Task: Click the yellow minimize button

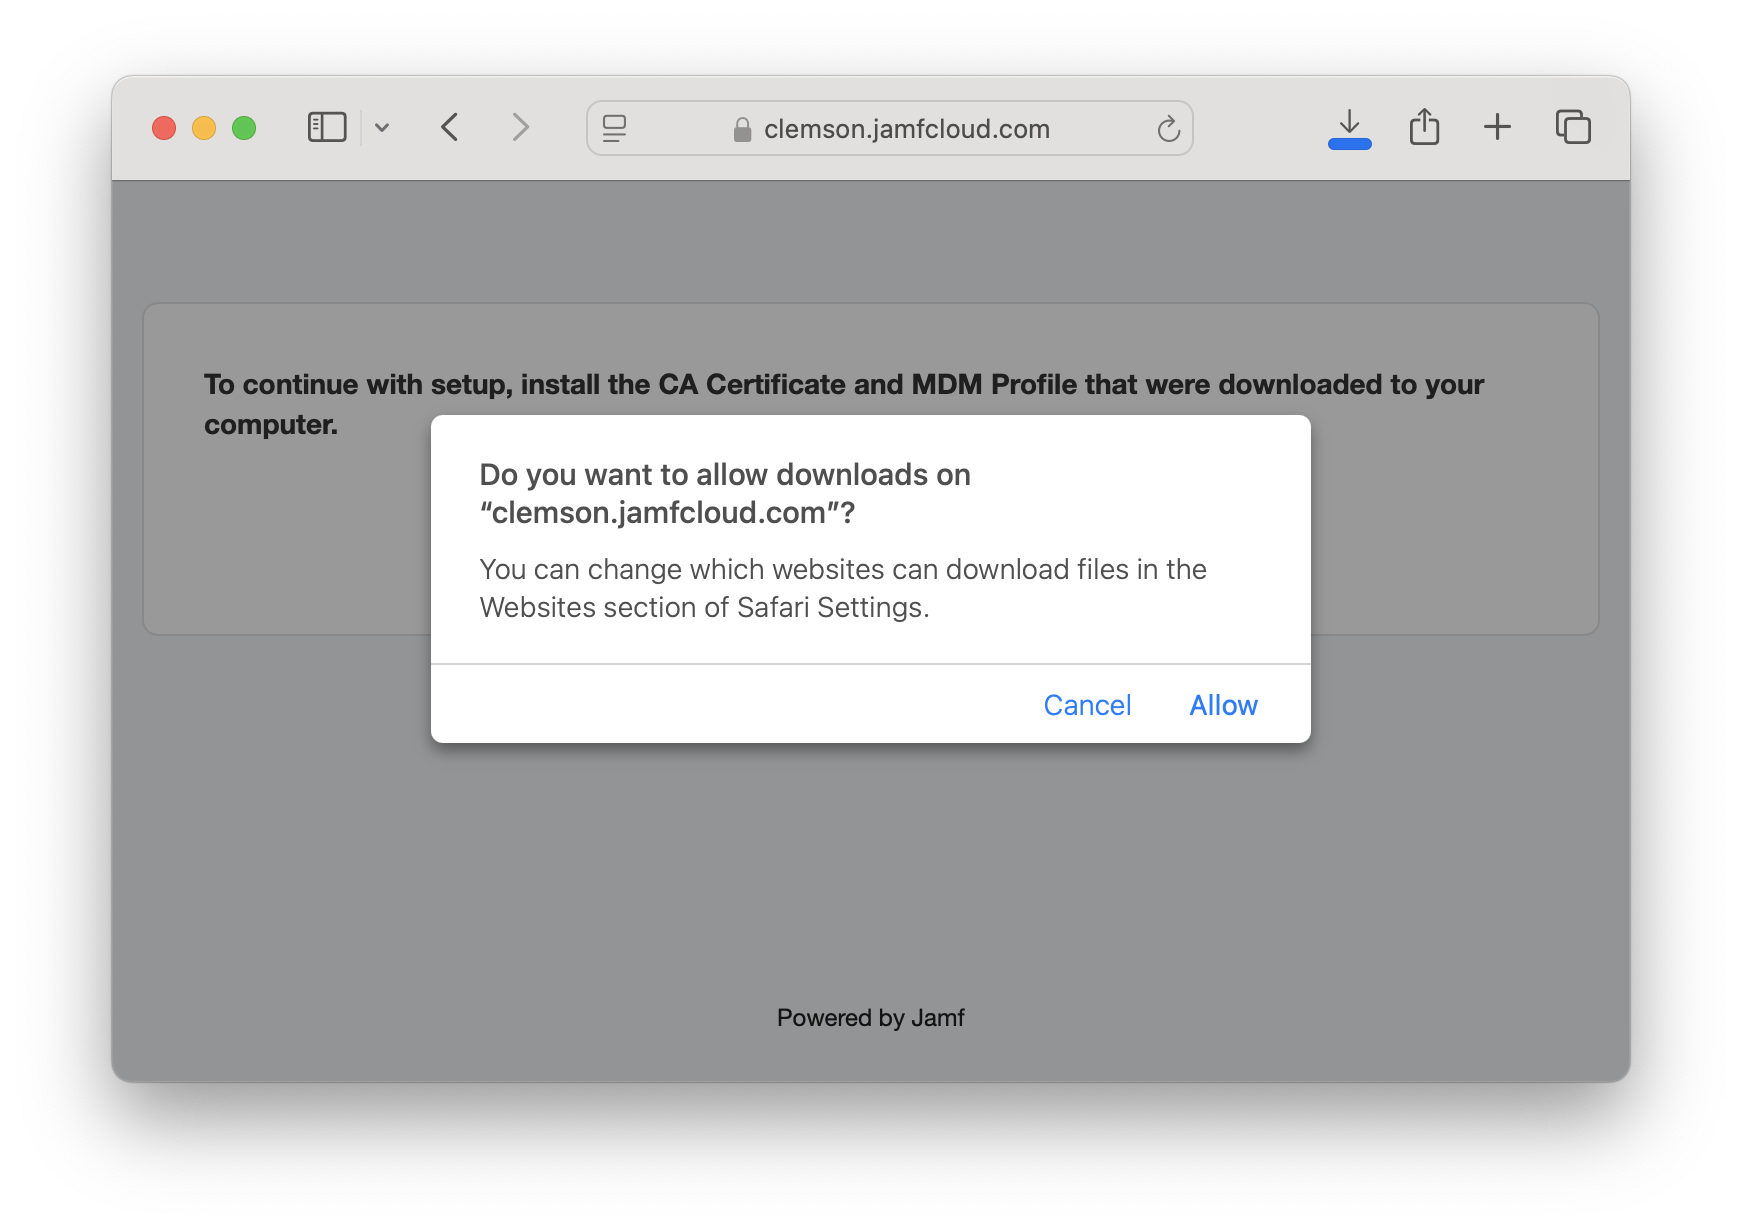Action: [x=203, y=127]
